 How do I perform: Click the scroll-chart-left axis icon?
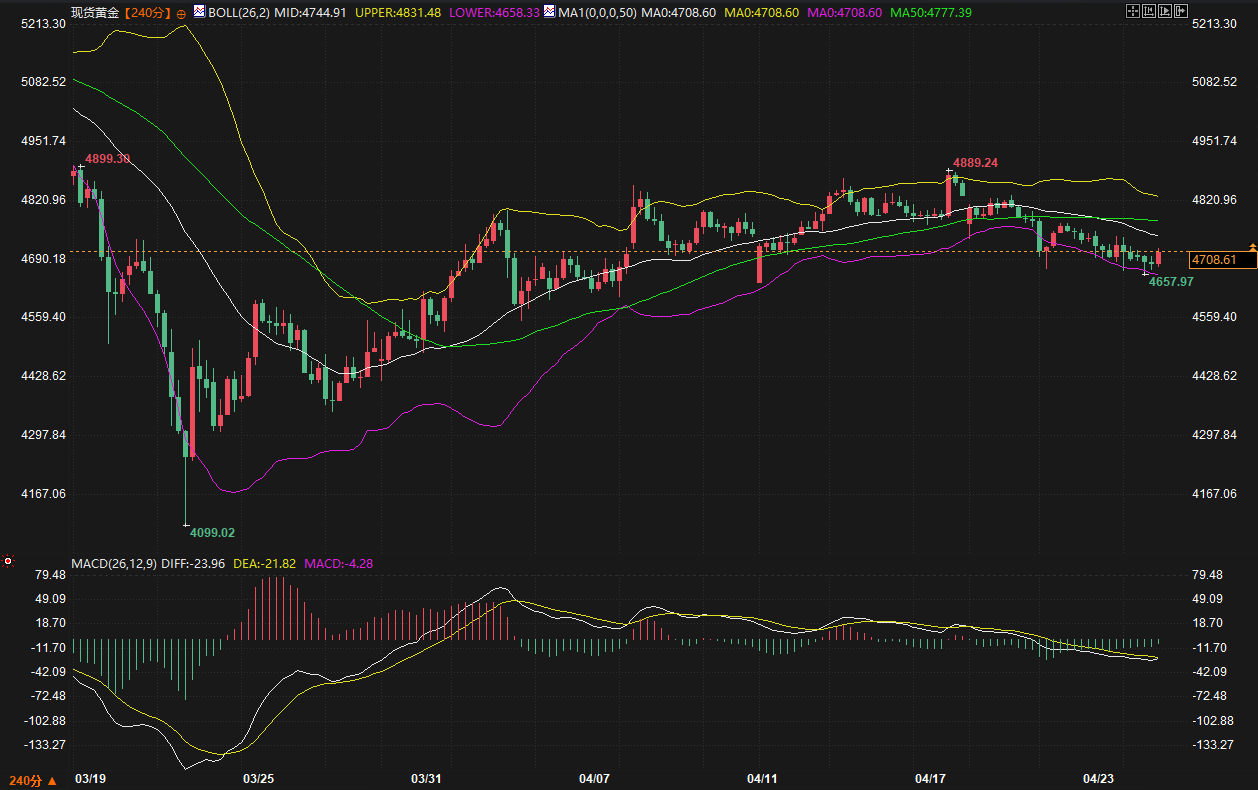coord(1148,11)
